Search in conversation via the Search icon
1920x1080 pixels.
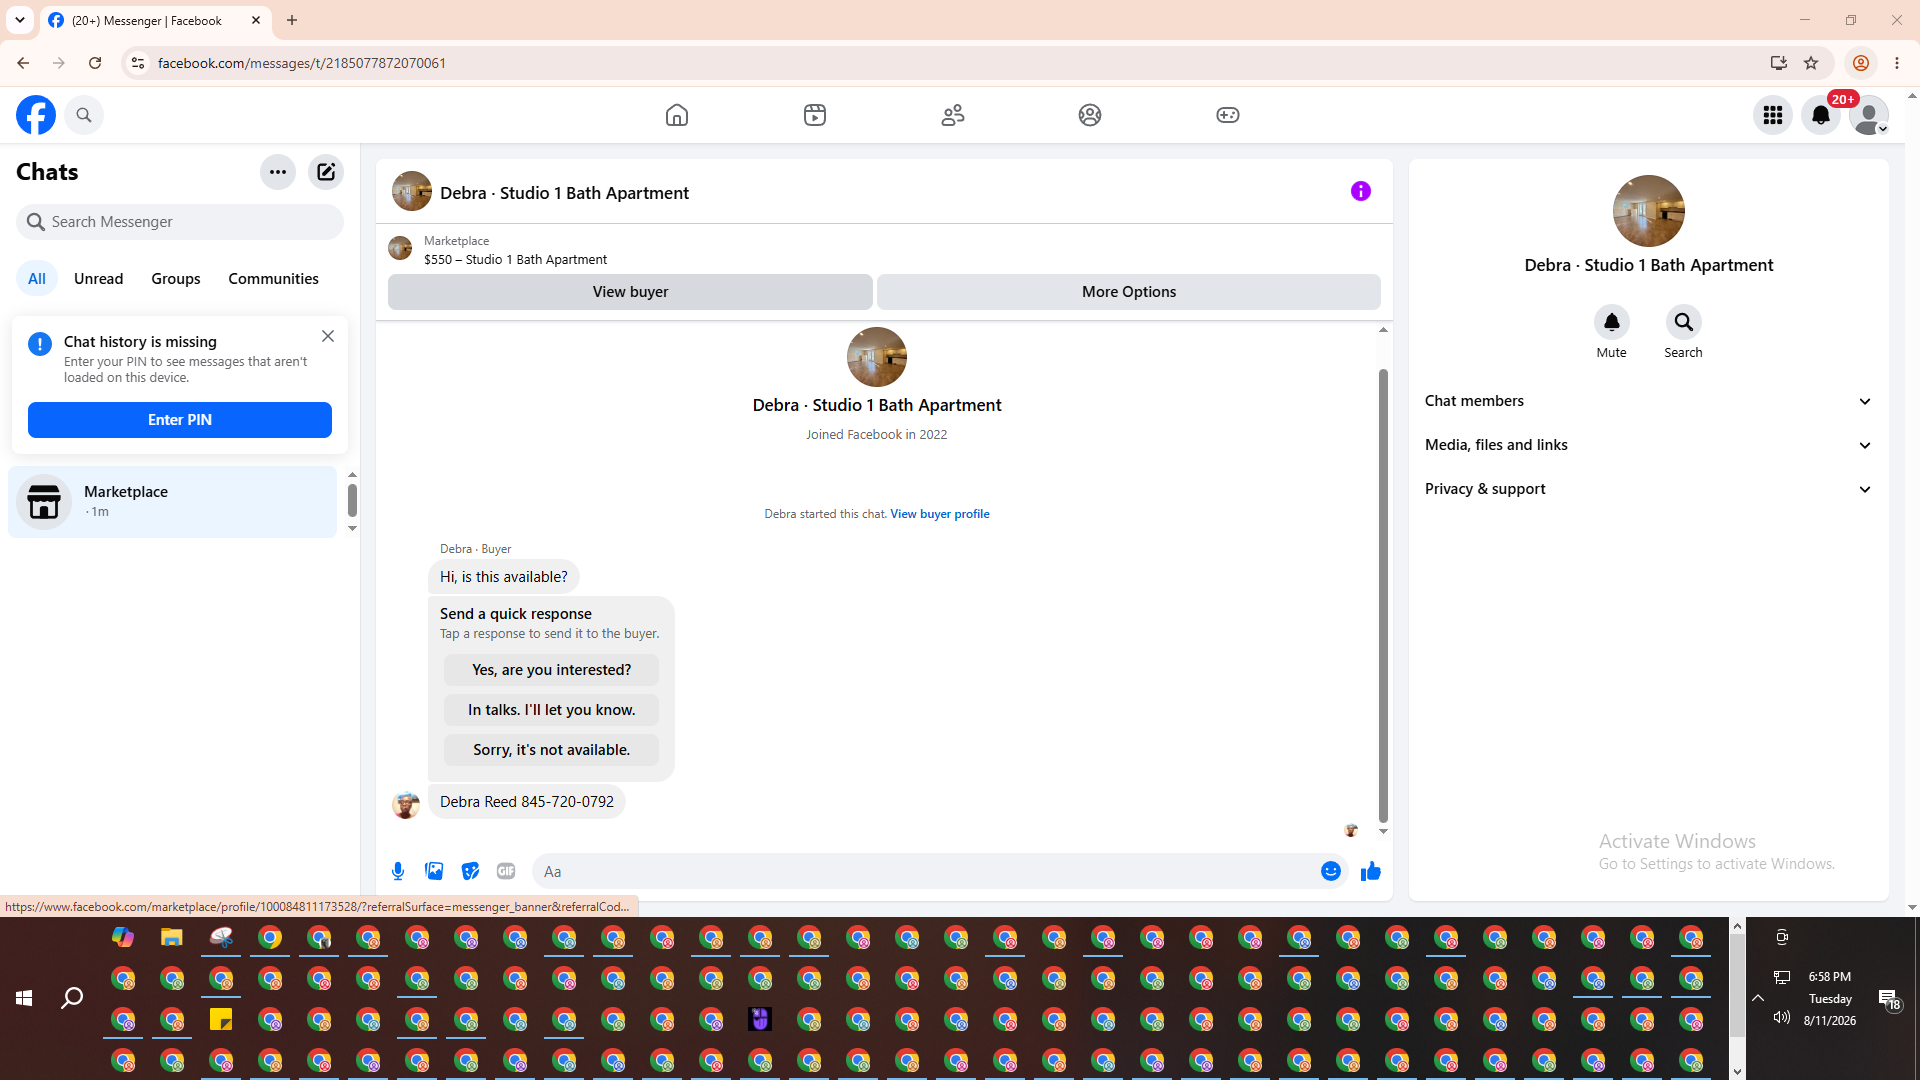[x=1684, y=322]
